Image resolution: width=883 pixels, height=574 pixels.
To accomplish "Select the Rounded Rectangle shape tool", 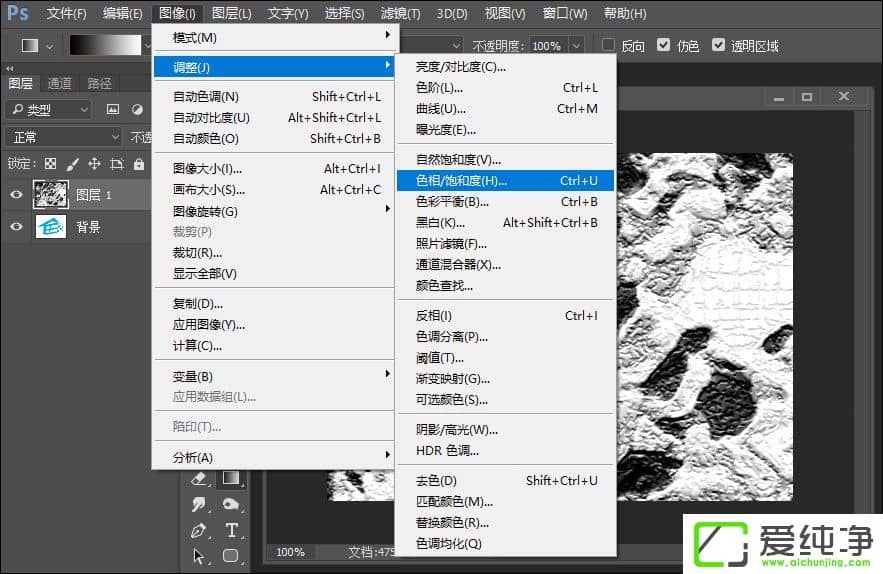I will point(231,555).
